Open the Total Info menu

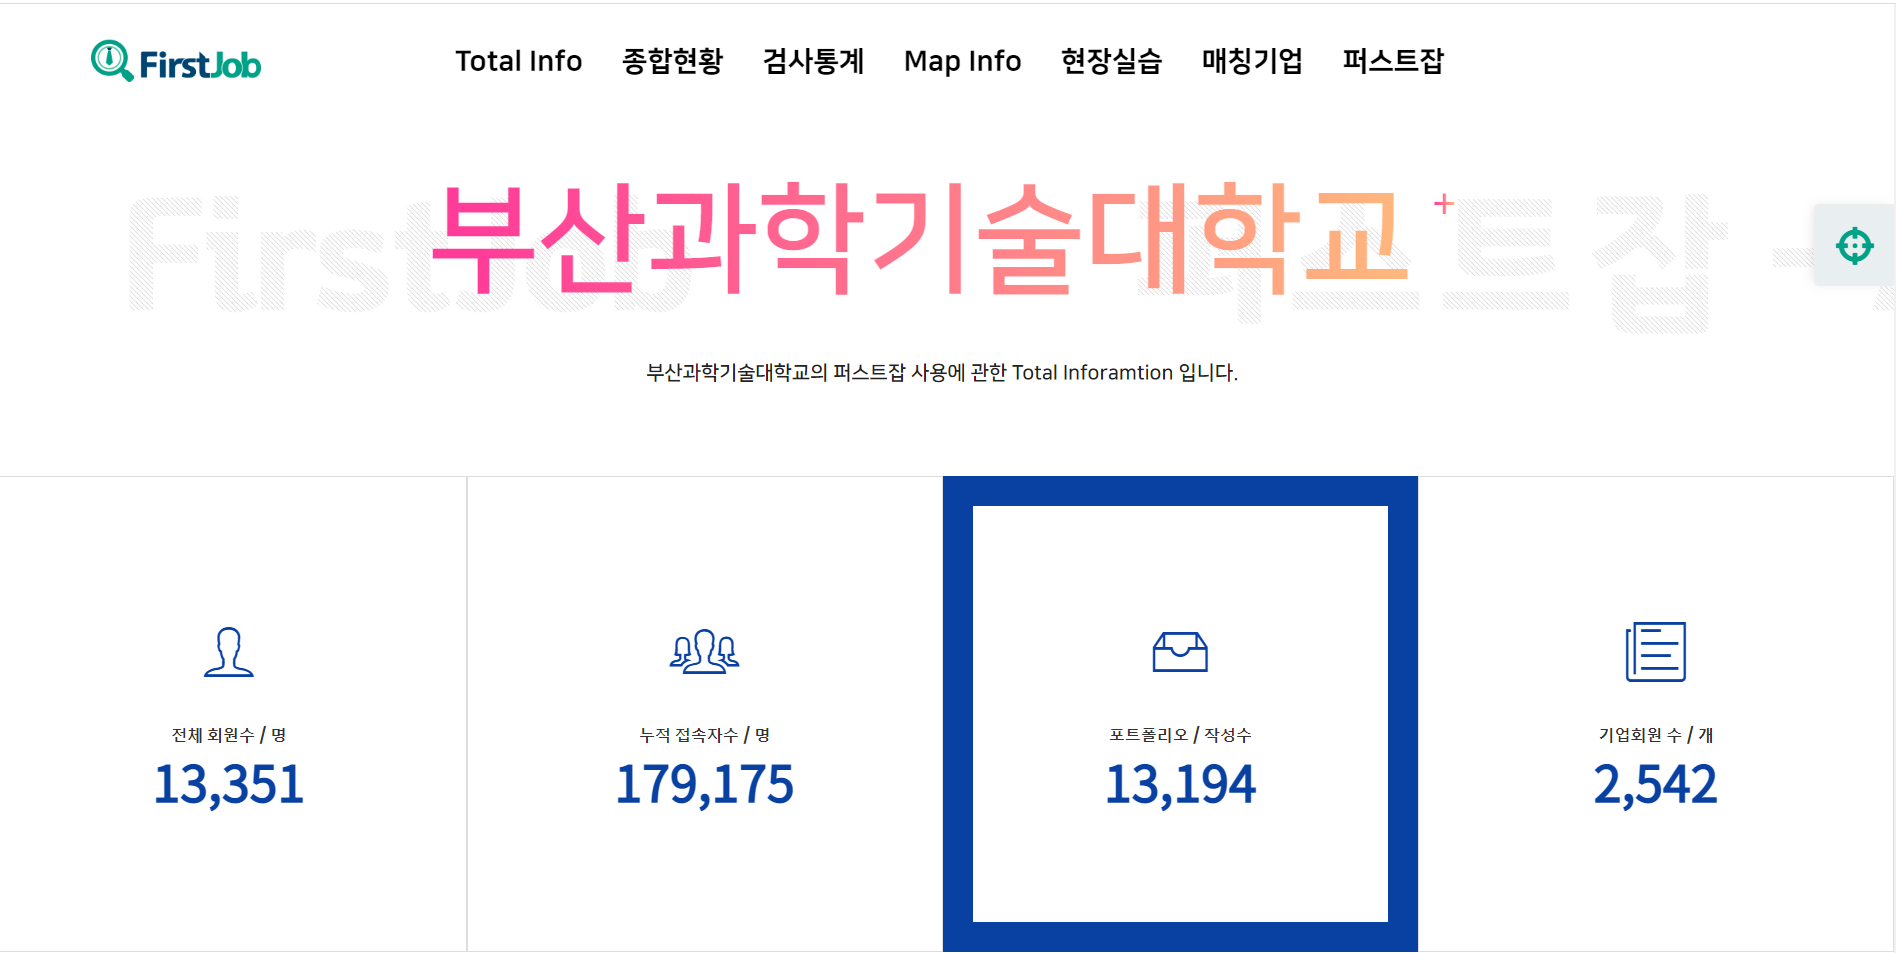point(519,61)
